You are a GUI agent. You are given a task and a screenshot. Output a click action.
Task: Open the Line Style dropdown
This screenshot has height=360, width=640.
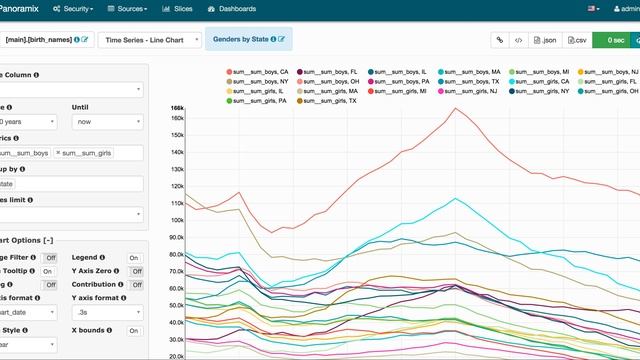tap(28, 344)
